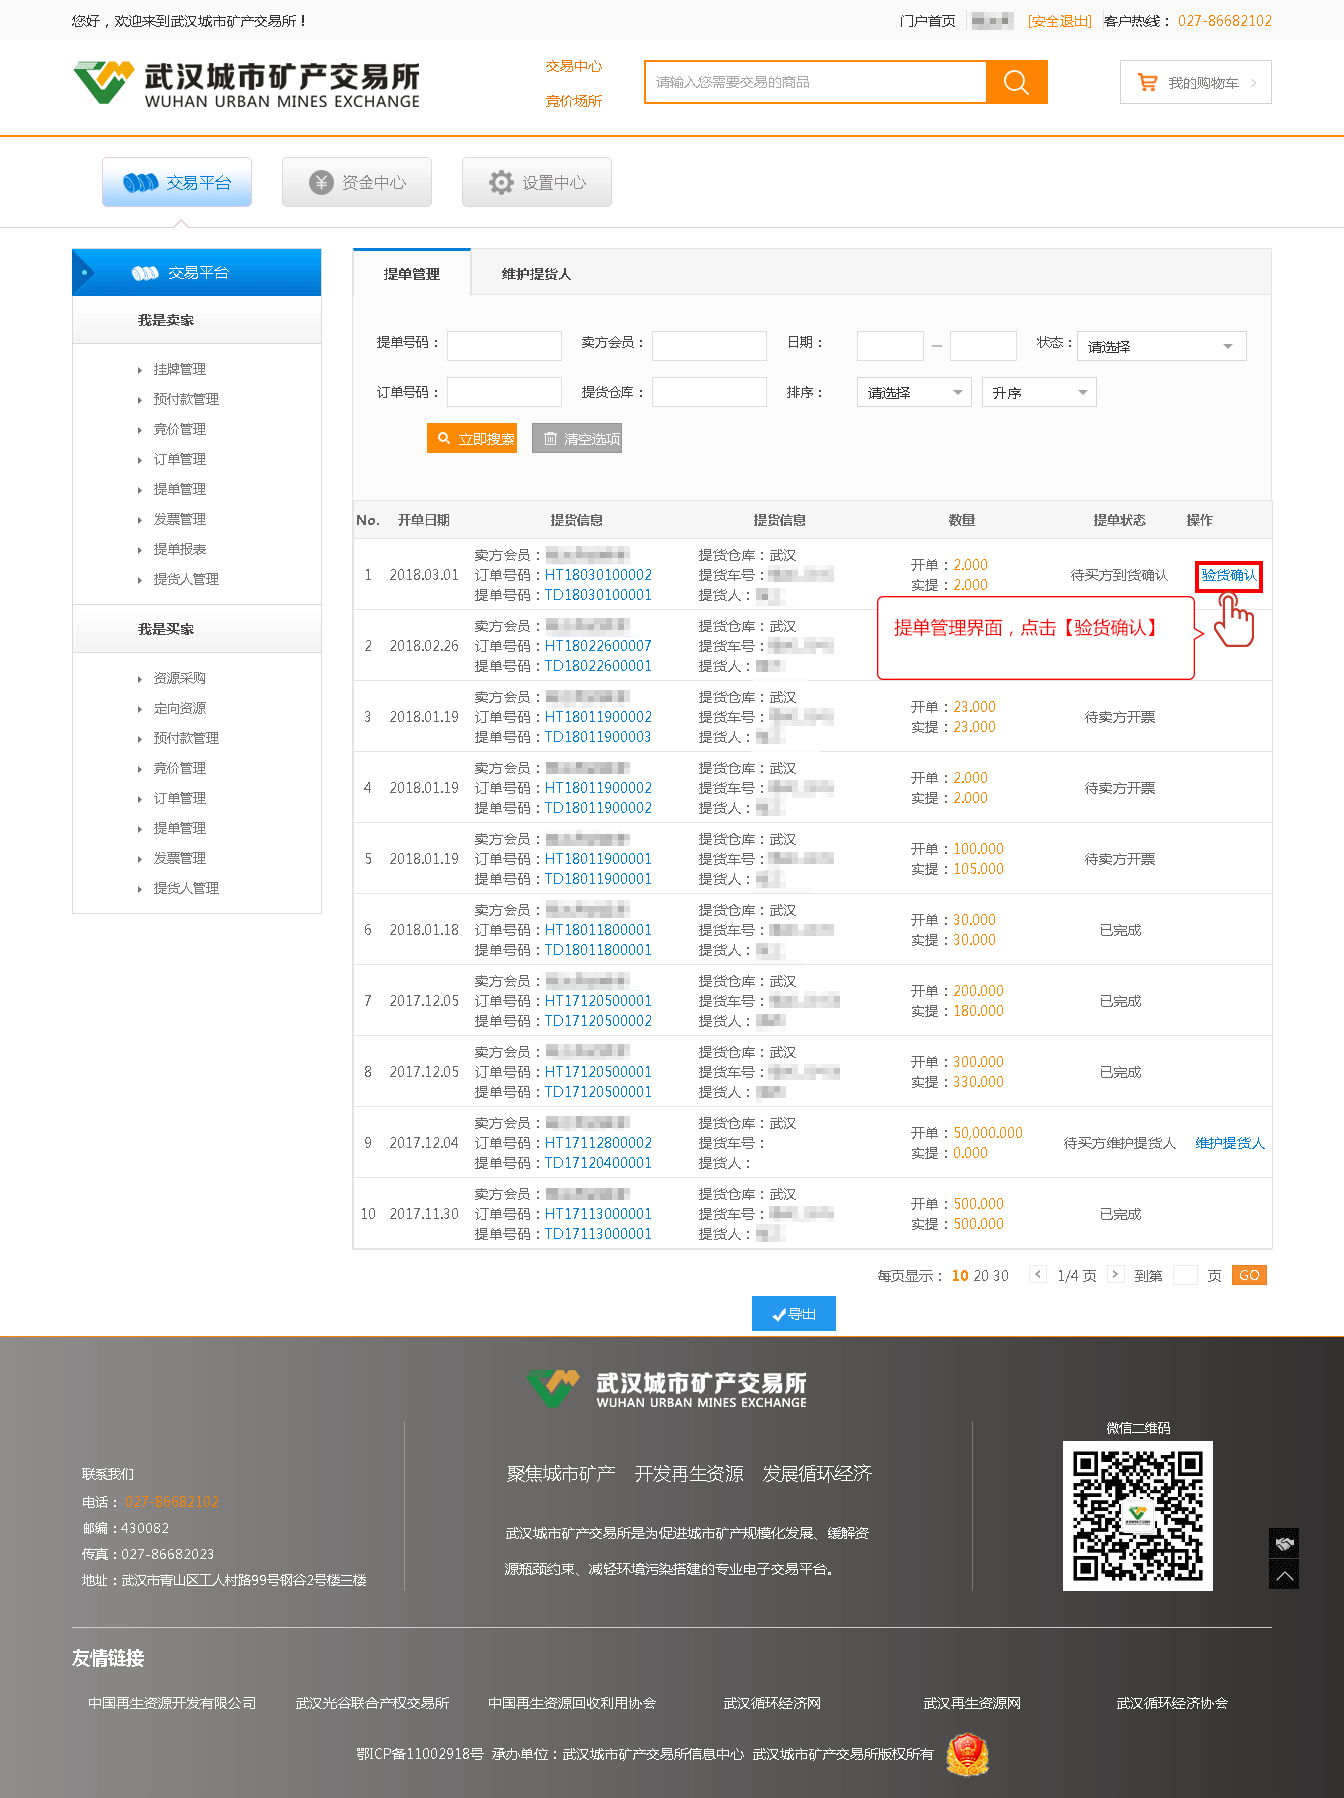Open the 升序 order dropdown

(1039, 393)
